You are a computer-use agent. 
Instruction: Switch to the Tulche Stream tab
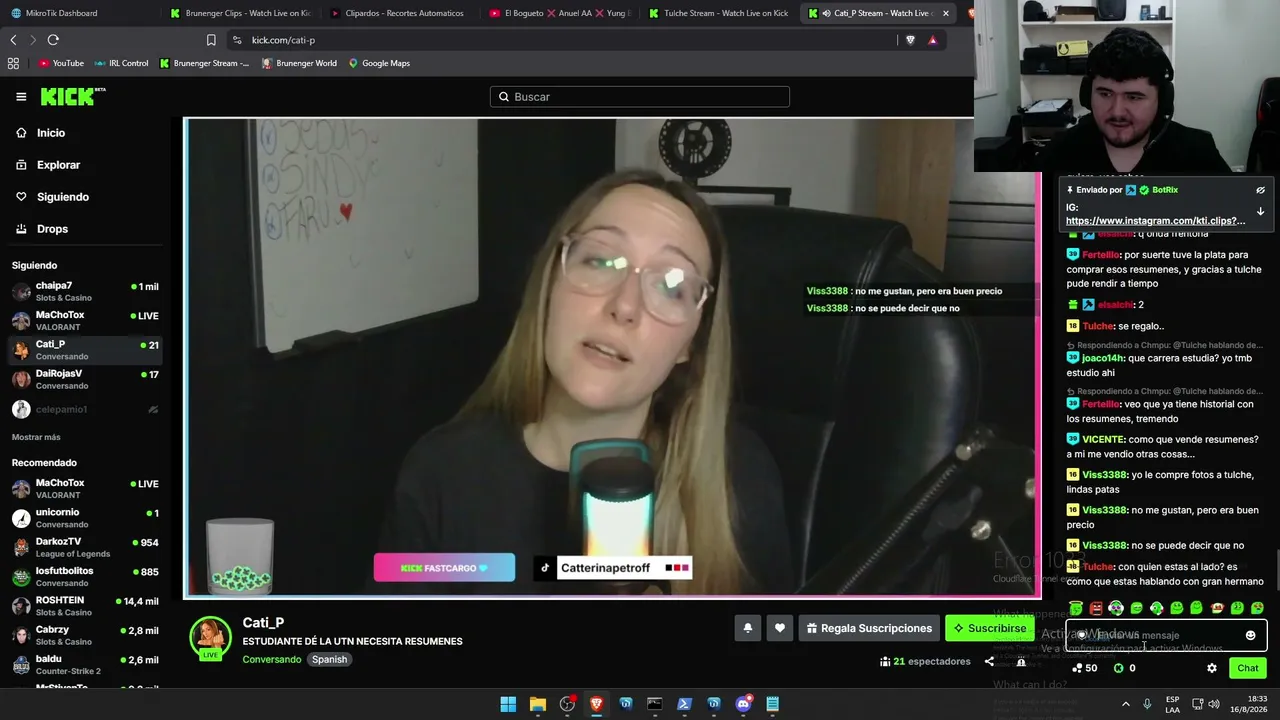tap(720, 13)
